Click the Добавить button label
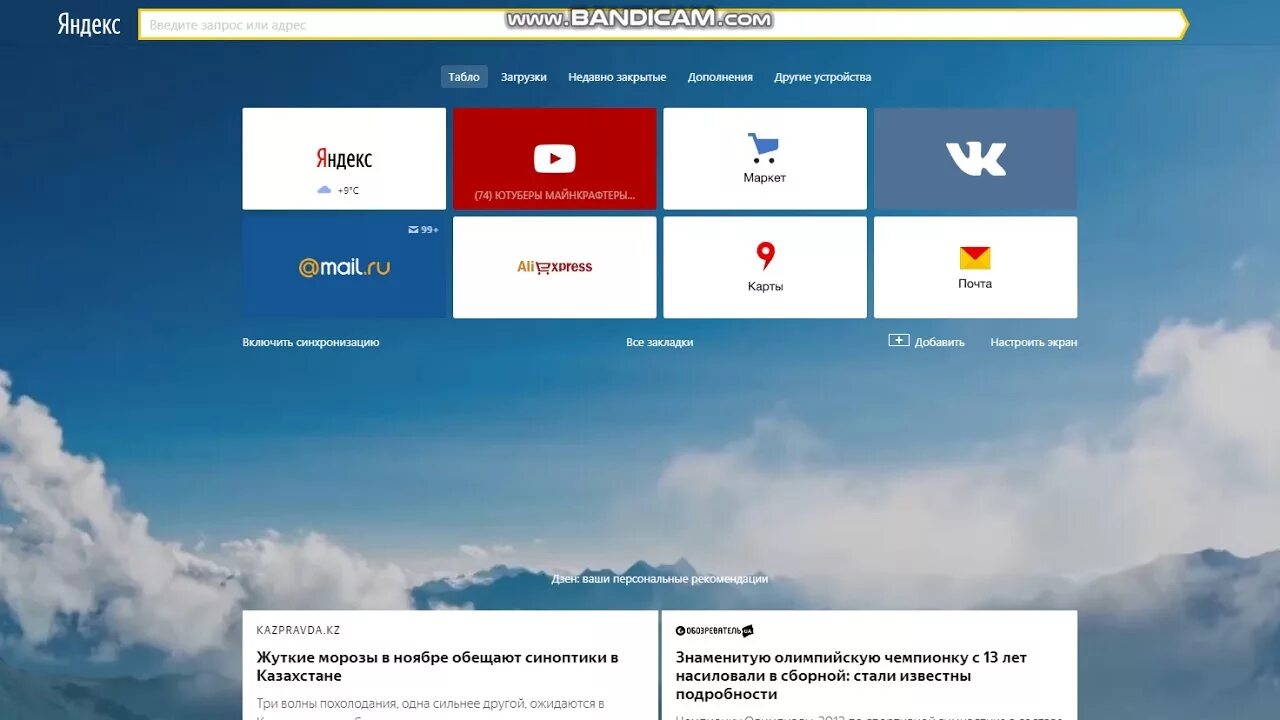This screenshot has width=1280, height=720. (940, 342)
